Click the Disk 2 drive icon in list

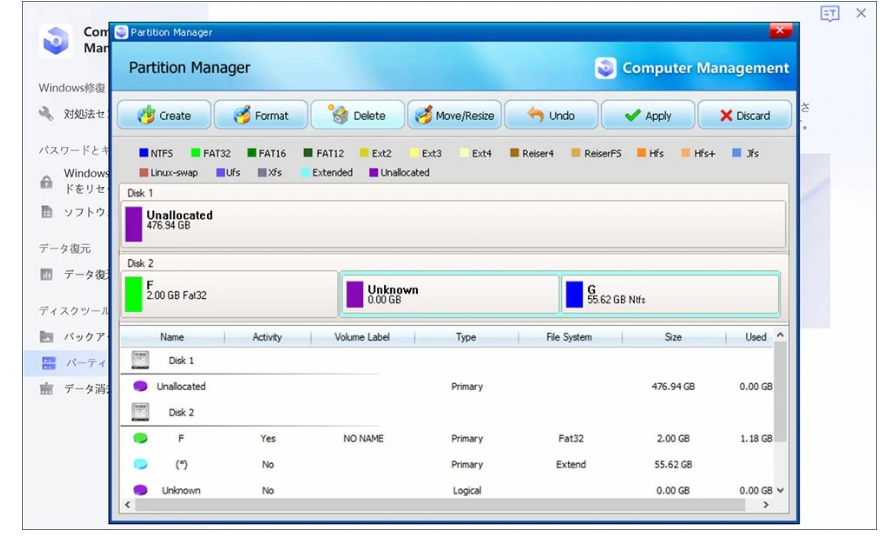coord(141,412)
